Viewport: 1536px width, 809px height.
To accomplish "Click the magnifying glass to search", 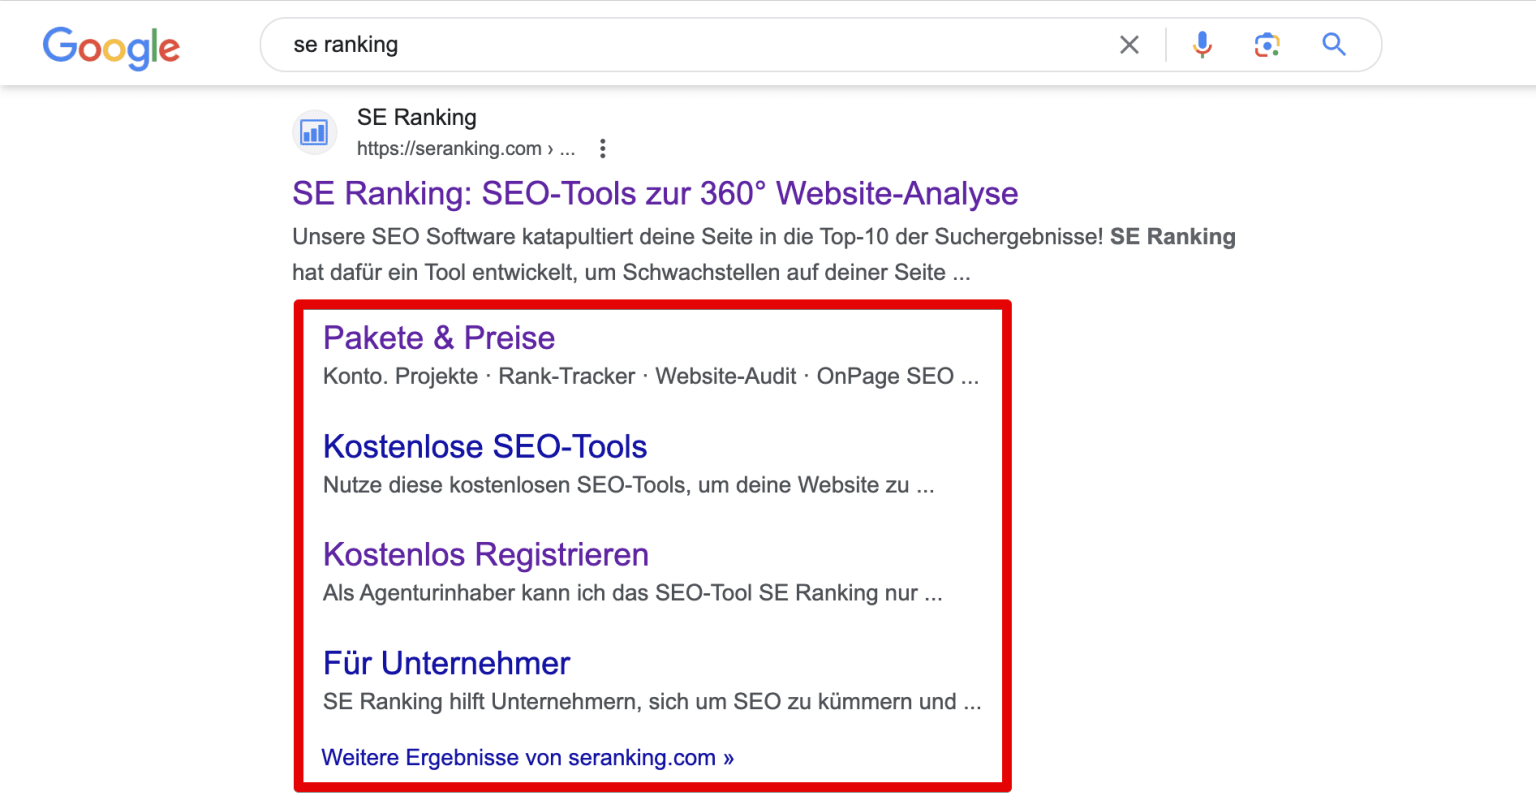I will click(1334, 44).
